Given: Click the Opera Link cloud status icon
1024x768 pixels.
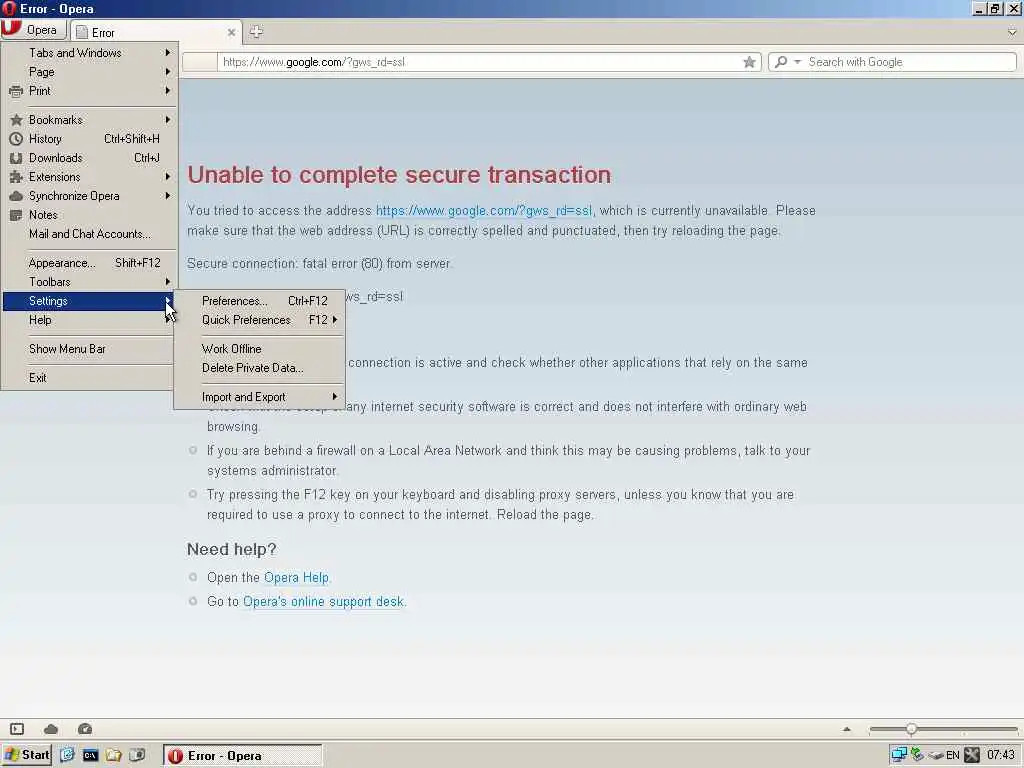Looking at the screenshot, I should coord(51,729).
